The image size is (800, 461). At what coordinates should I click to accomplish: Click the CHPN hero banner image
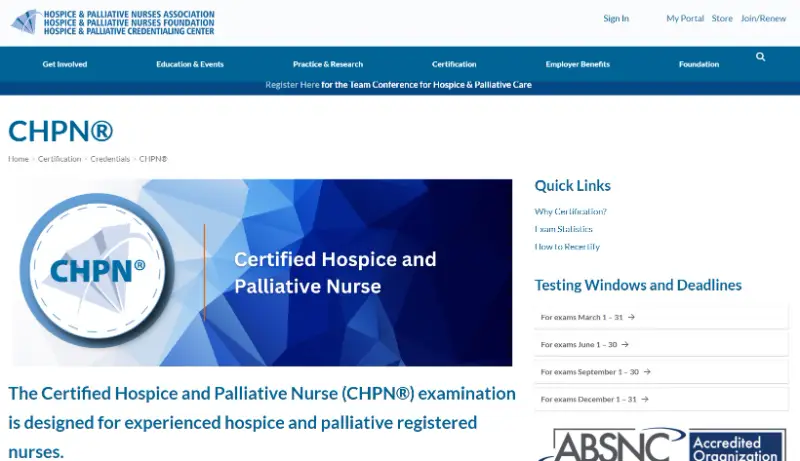pos(262,272)
